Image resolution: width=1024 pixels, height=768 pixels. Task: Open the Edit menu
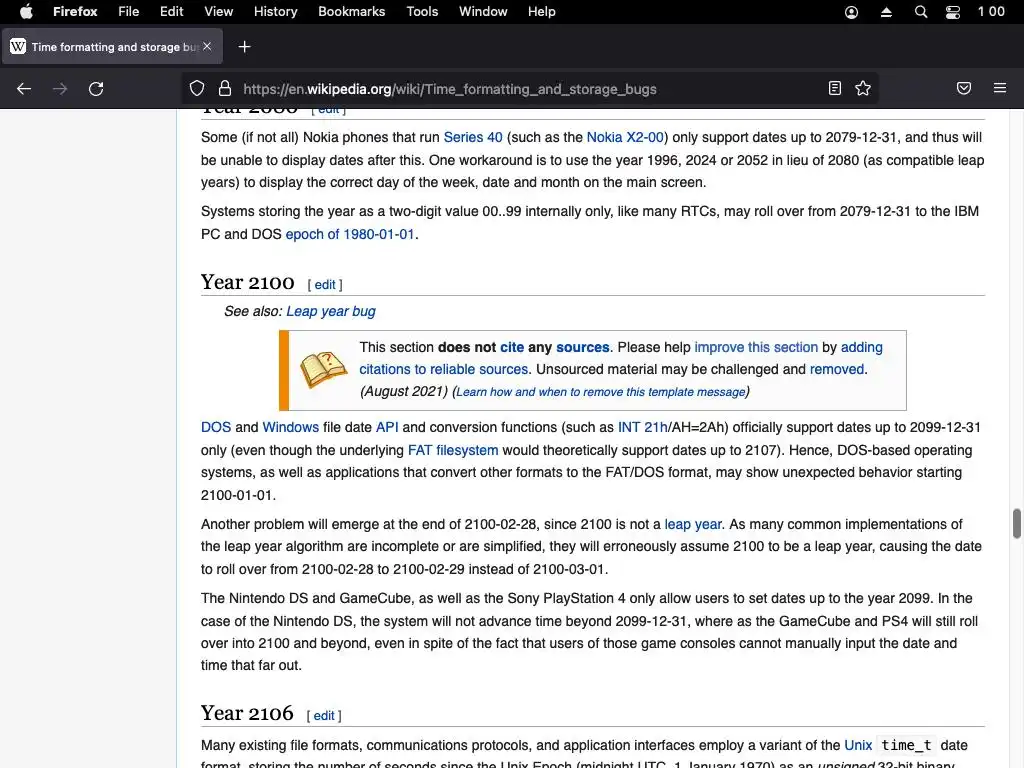171,12
